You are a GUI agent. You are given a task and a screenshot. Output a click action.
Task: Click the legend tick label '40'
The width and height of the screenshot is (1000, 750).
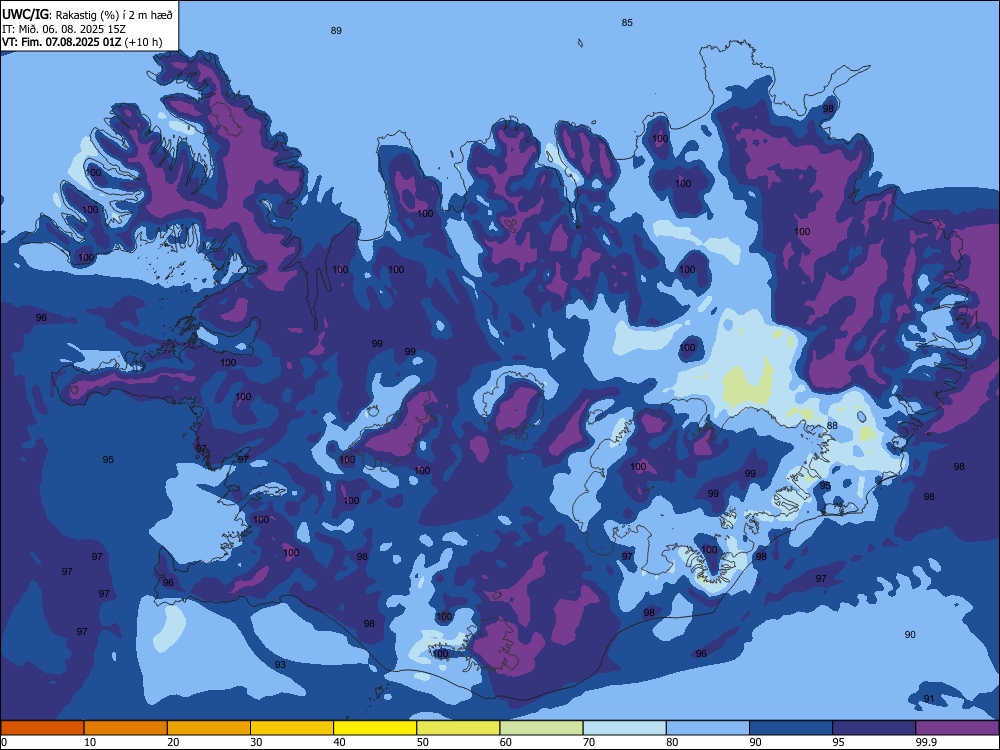tap(339, 742)
